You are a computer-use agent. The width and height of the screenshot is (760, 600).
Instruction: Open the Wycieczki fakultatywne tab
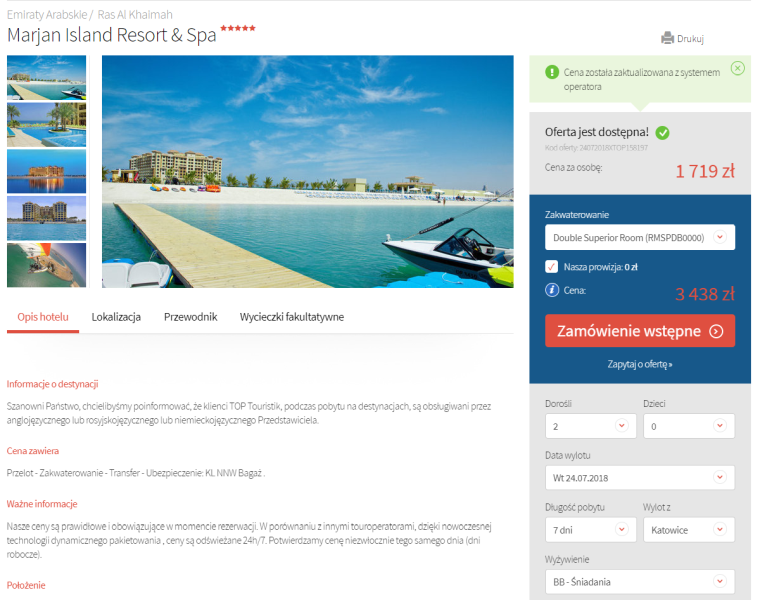[292, 317]
